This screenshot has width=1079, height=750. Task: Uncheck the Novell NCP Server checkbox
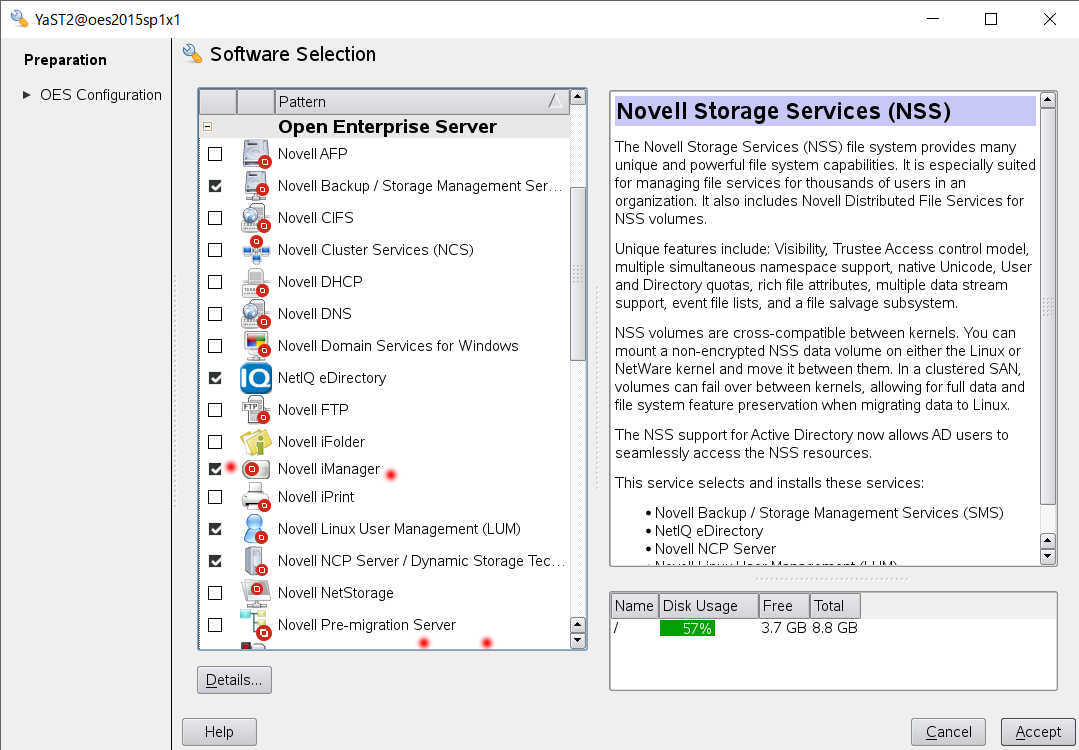[215, 561]
